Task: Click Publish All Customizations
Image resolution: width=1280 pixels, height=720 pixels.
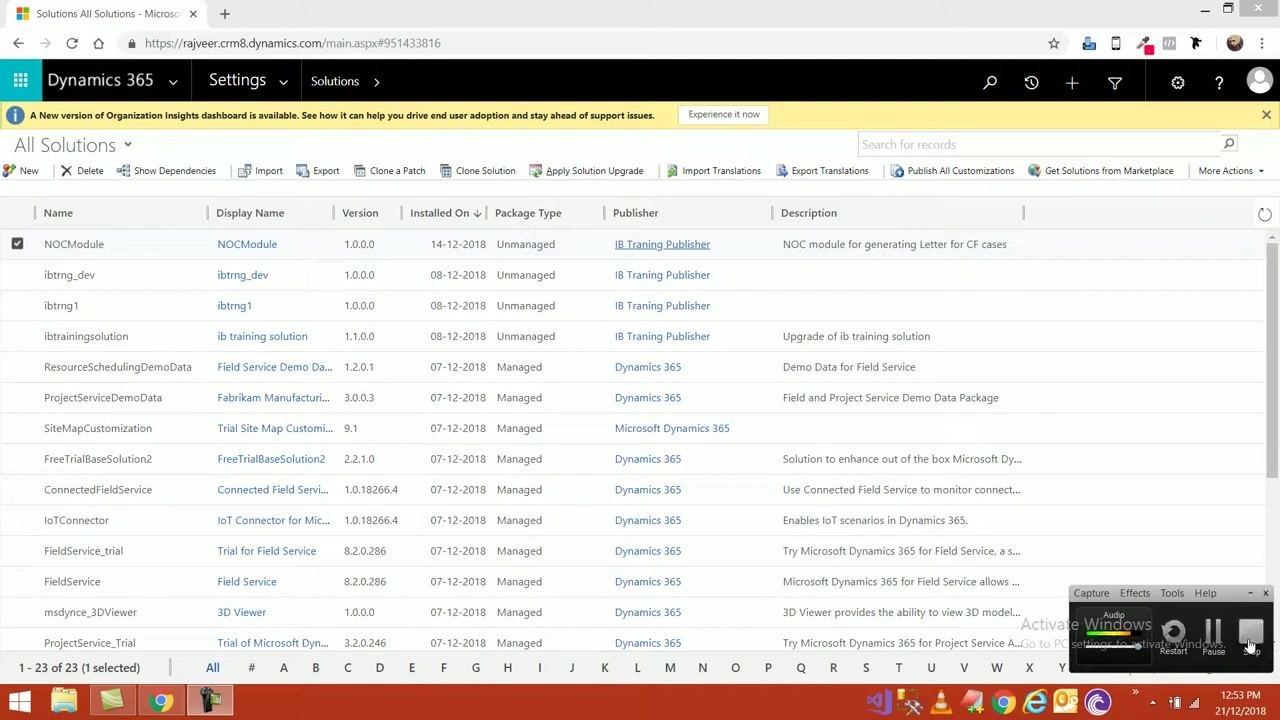Action: [x=952, y=171]
